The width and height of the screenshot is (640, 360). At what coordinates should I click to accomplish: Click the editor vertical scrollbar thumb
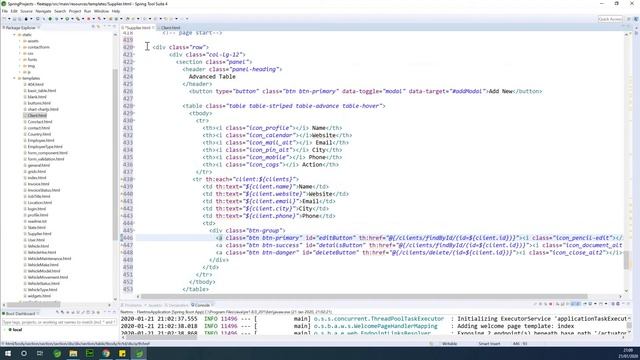click(x=626, y=260)
